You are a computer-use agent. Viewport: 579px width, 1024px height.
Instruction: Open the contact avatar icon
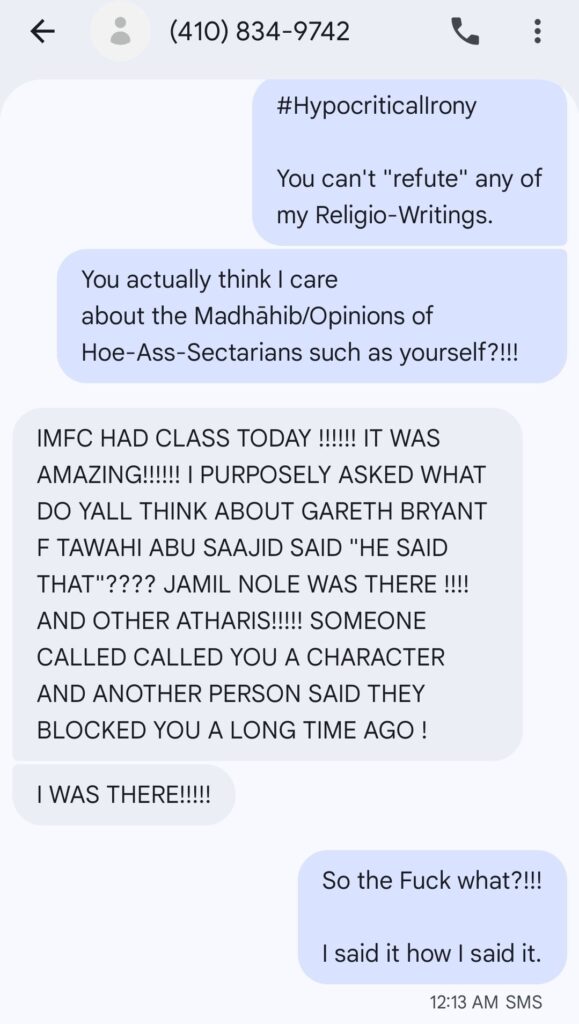tap(119, 31)
